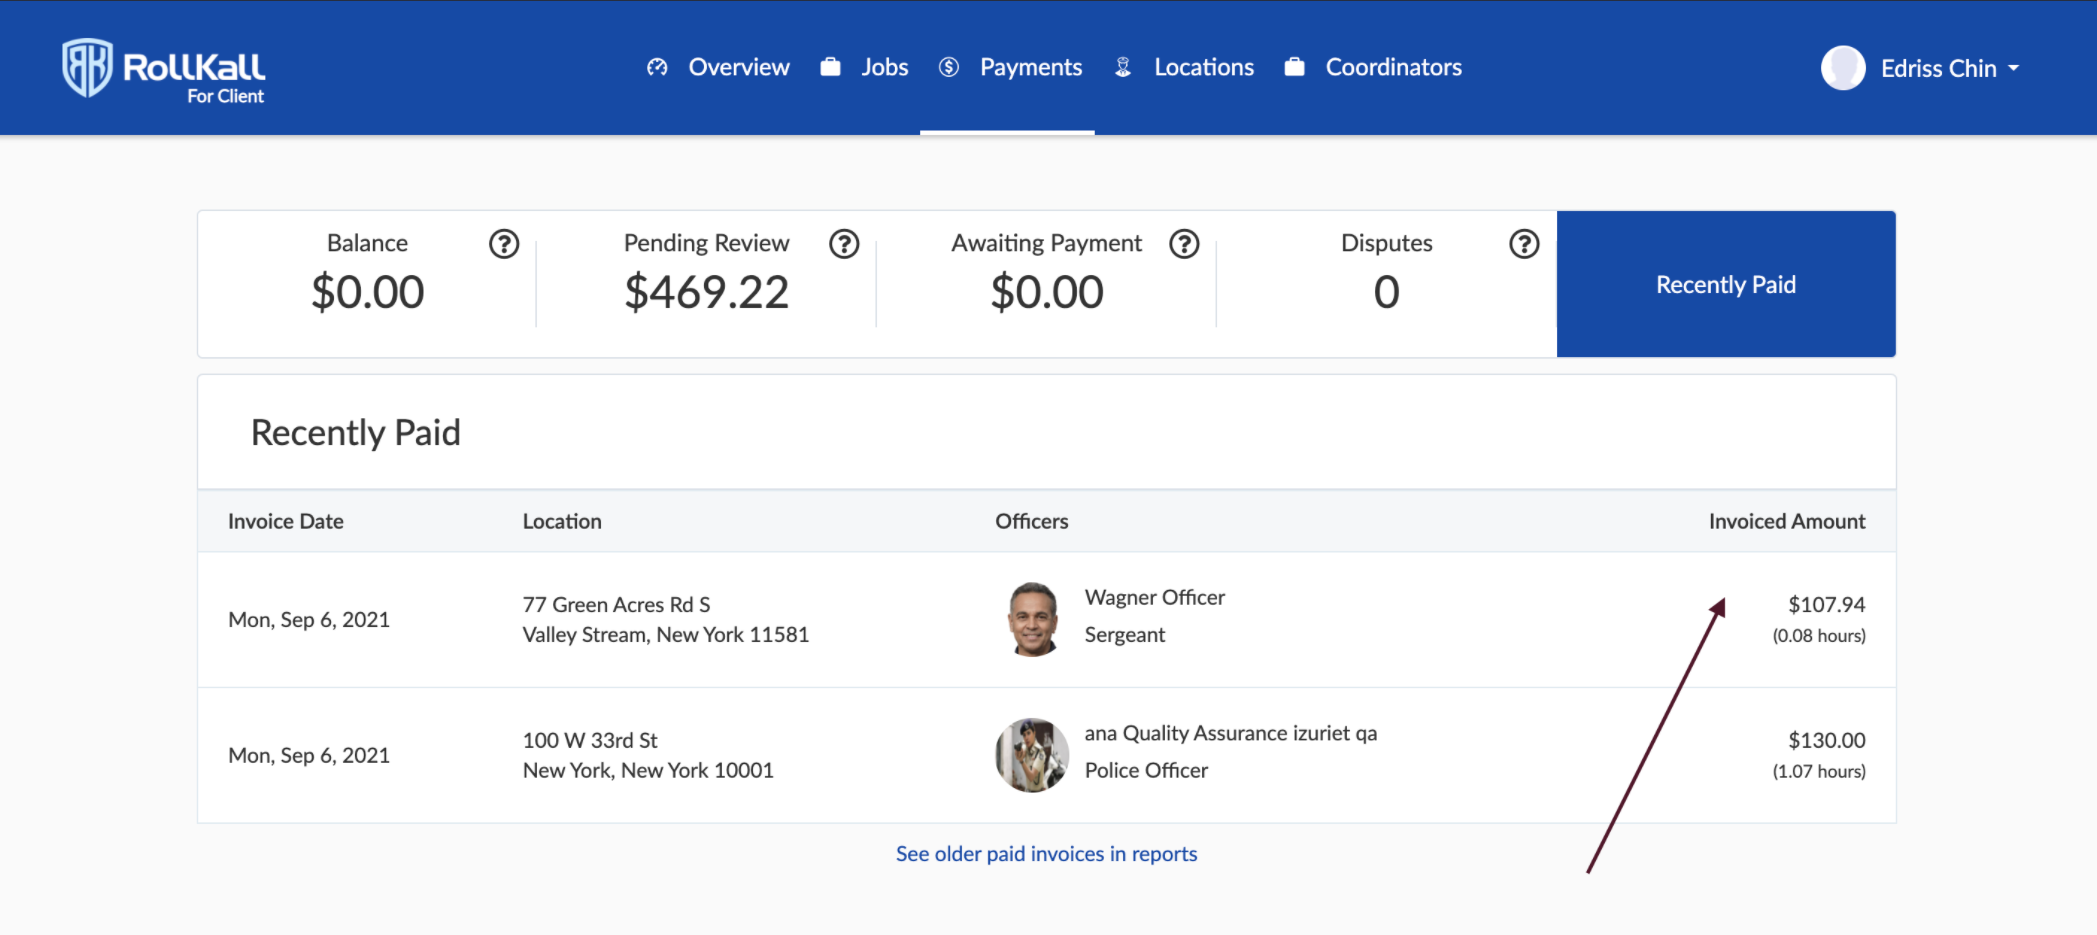Open the Locations menu item
Viewport: 2097px width, 935px height.
[x=1204, y=67]
